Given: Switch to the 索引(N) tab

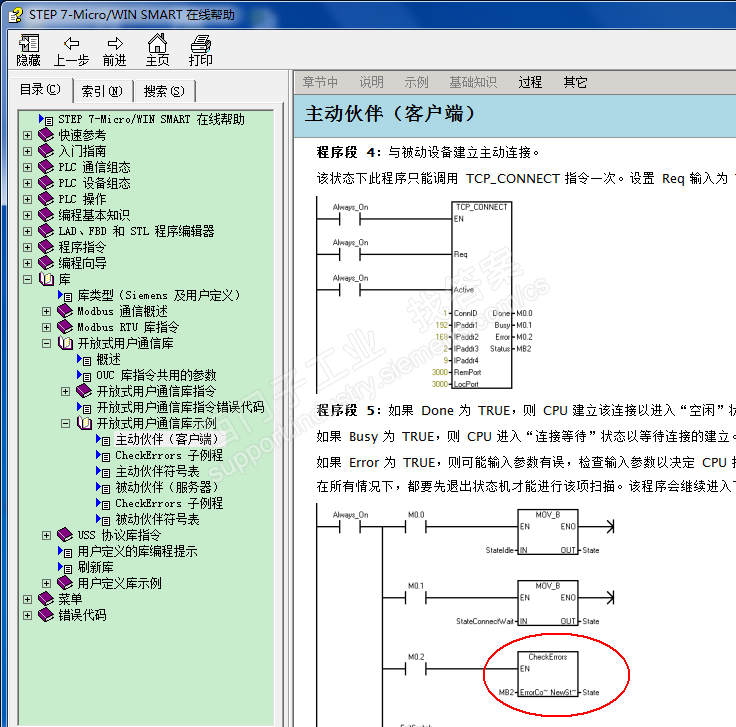Looking at the screenshot, I should [x=102, y=91].
